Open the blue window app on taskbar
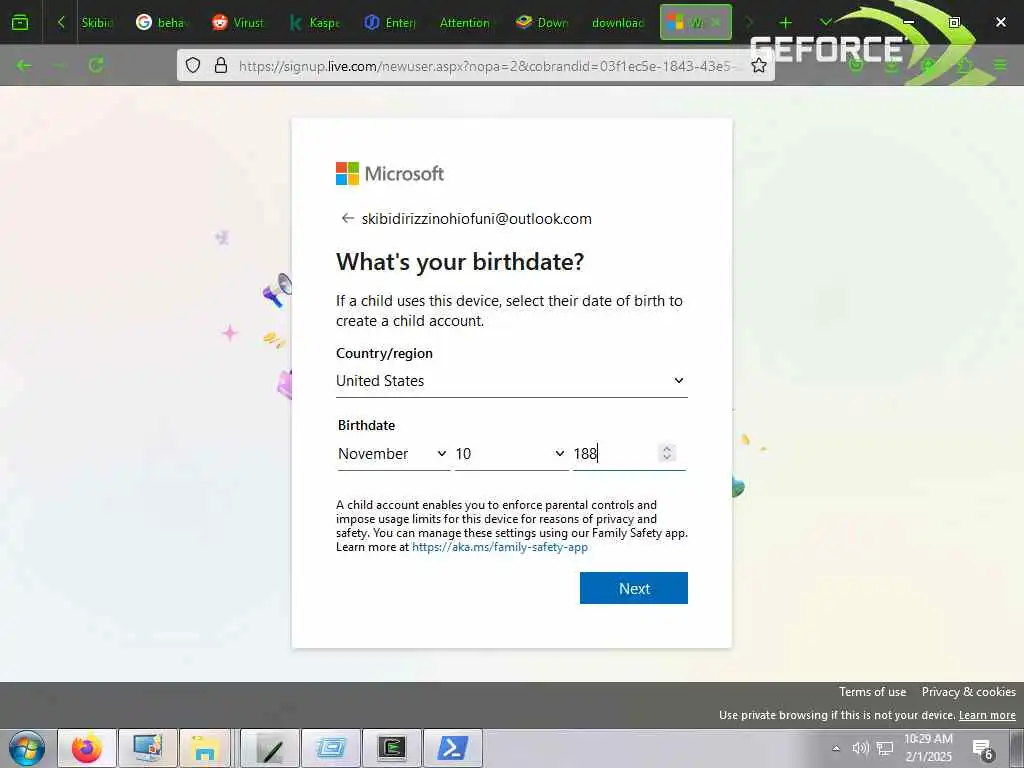Viewport: 1024px width, 768px height. (x=330, y=748)
